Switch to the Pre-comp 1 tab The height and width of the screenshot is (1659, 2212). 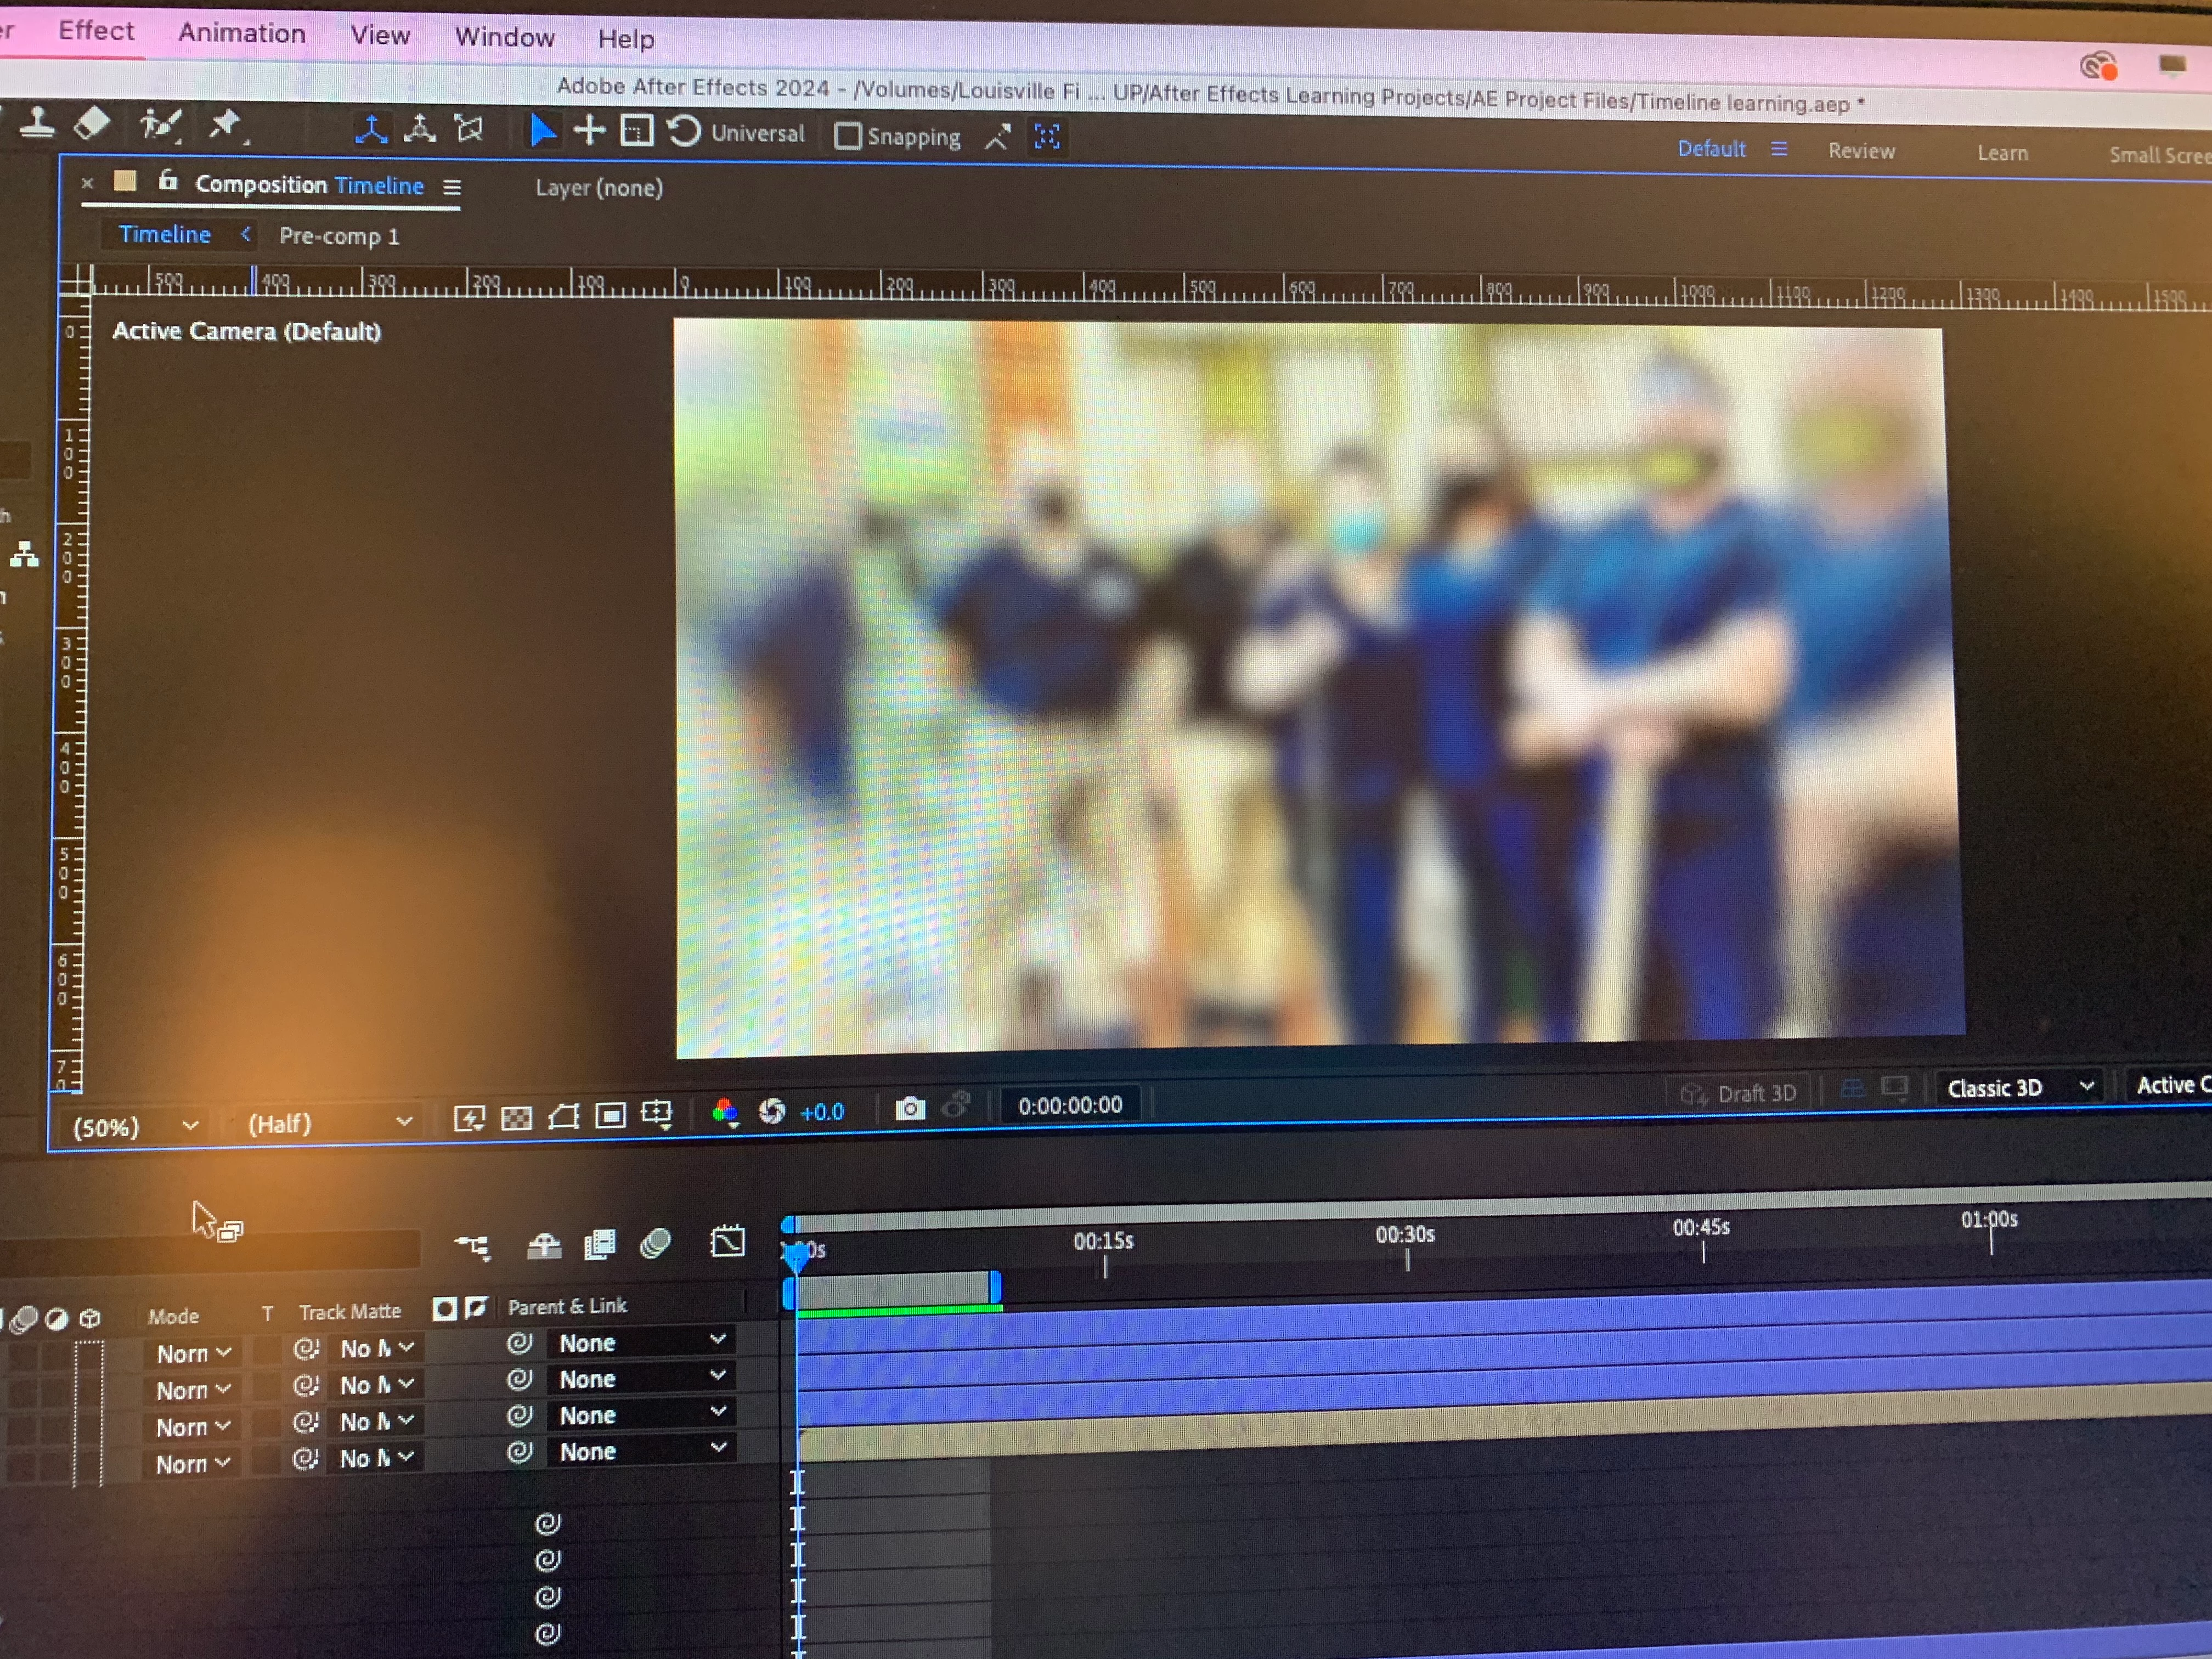(x=339, y=236)
